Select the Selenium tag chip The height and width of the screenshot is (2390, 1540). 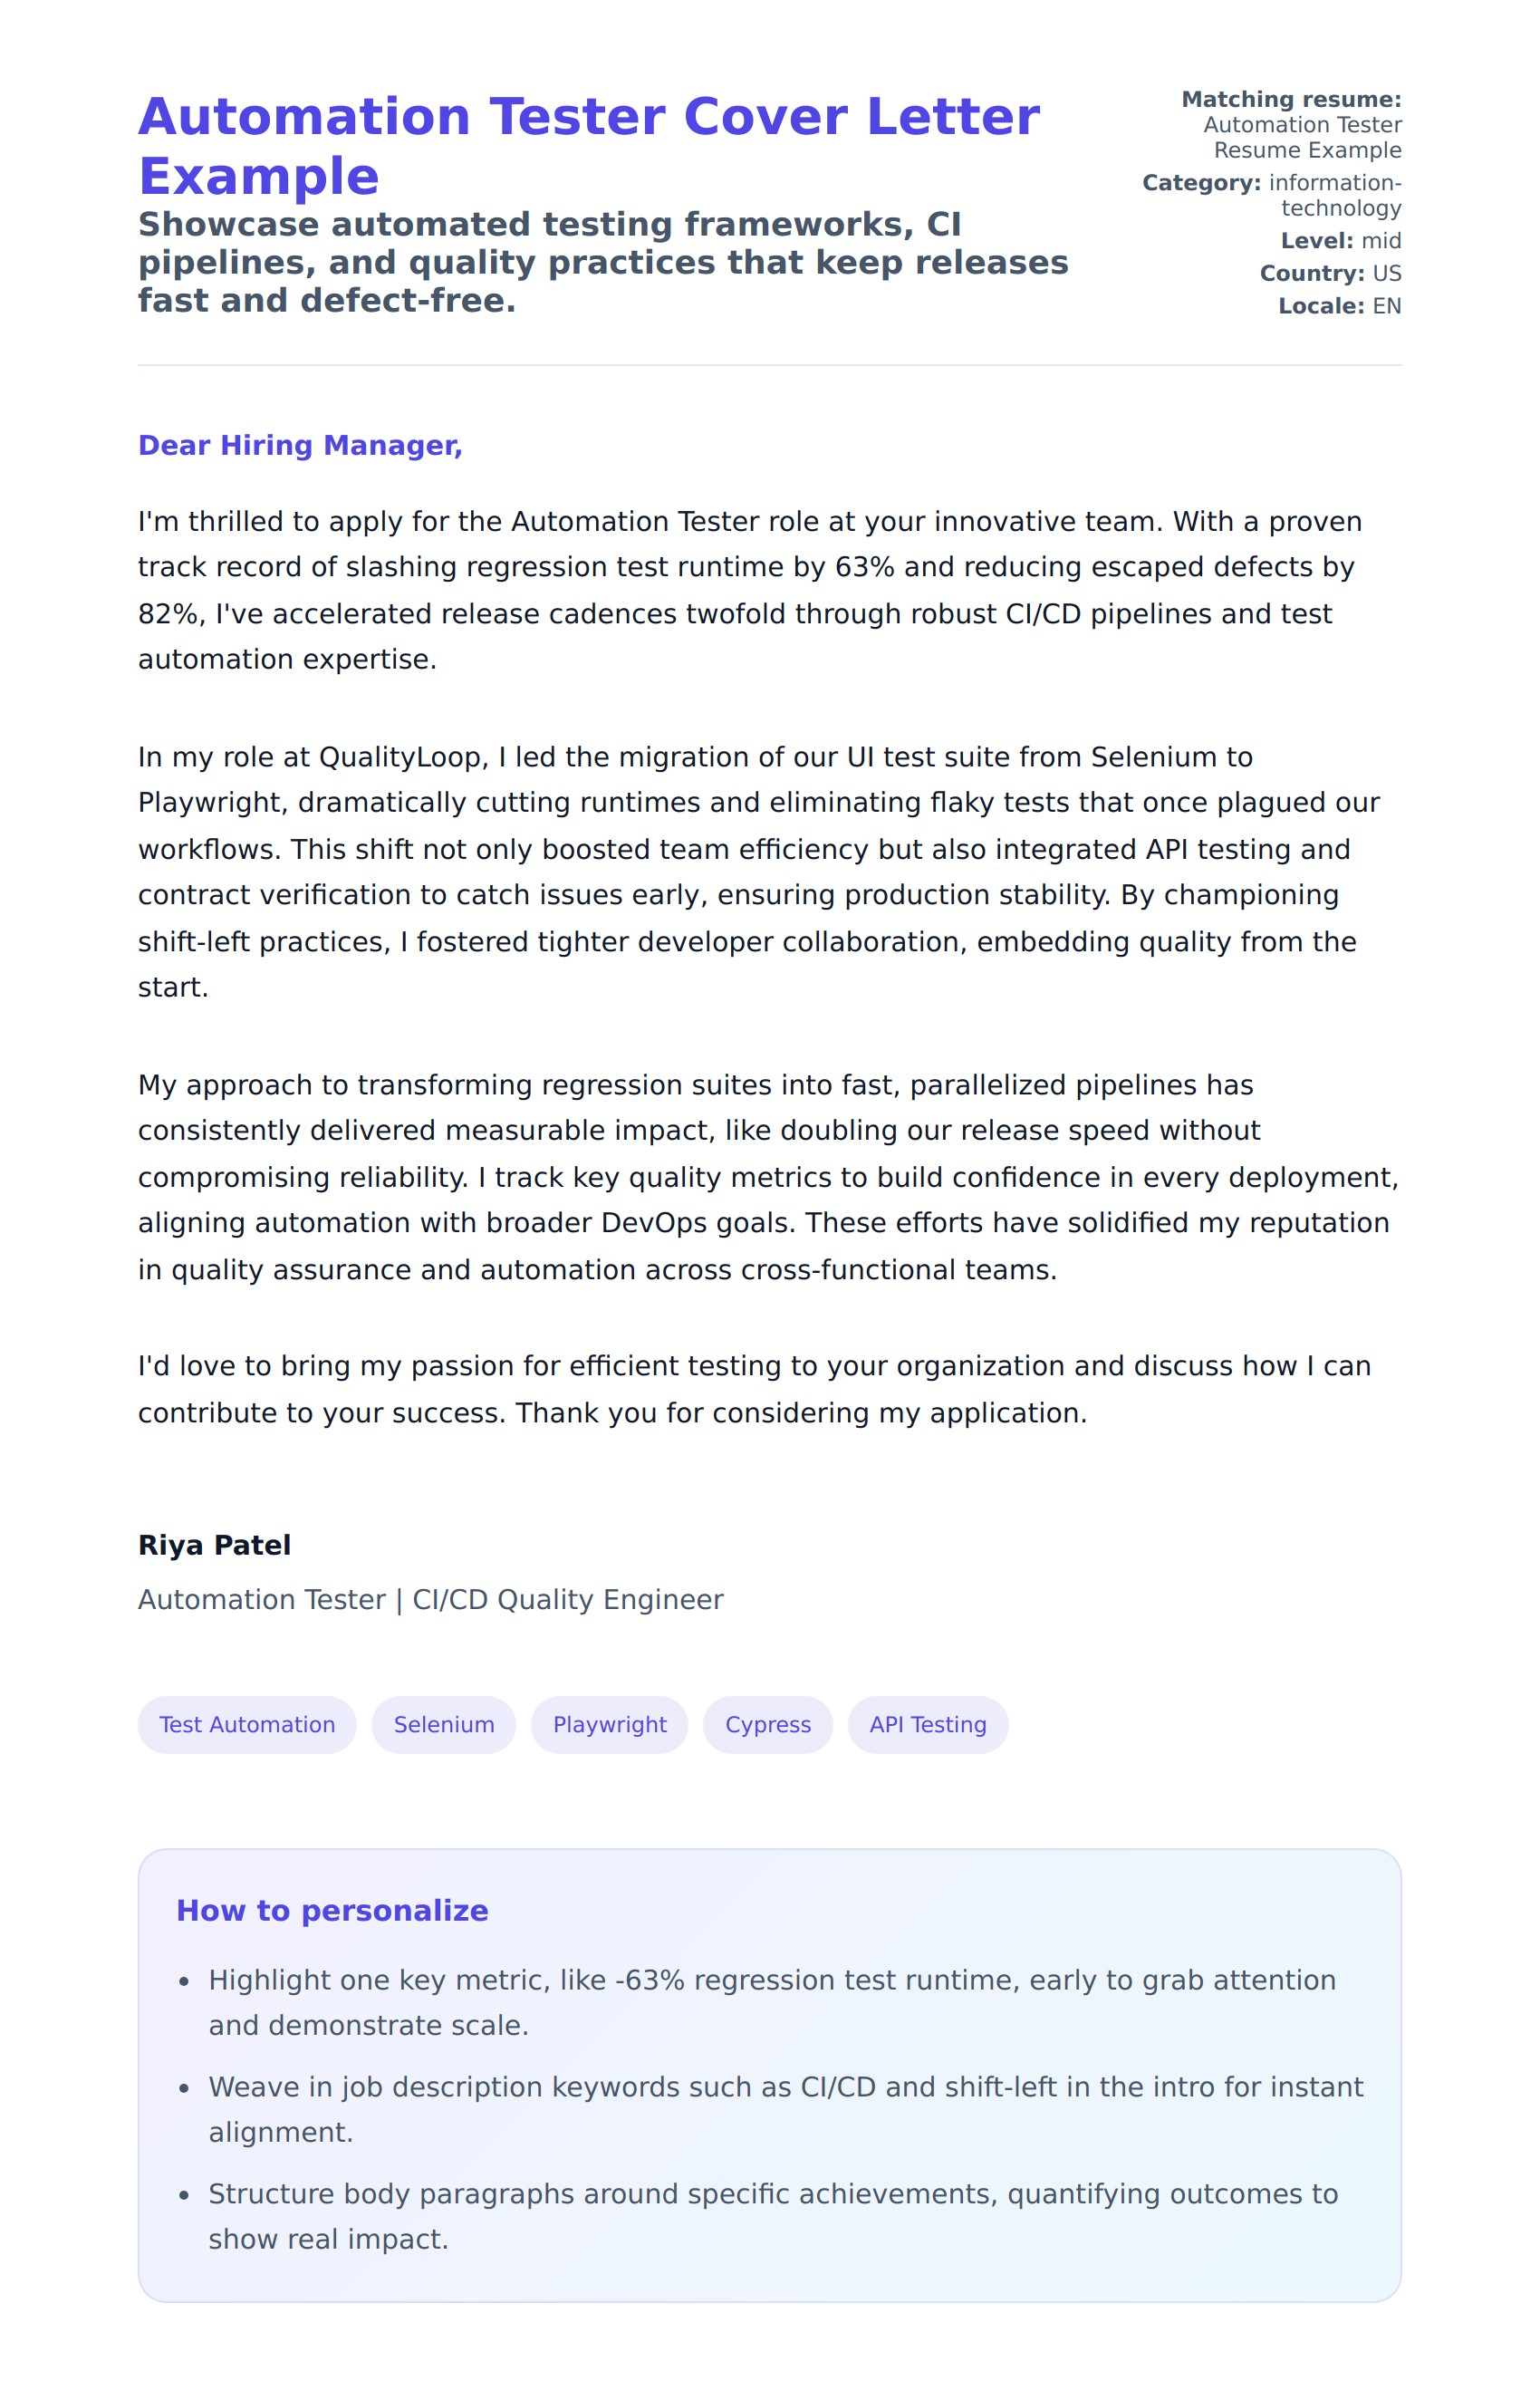click(444, 1724)
